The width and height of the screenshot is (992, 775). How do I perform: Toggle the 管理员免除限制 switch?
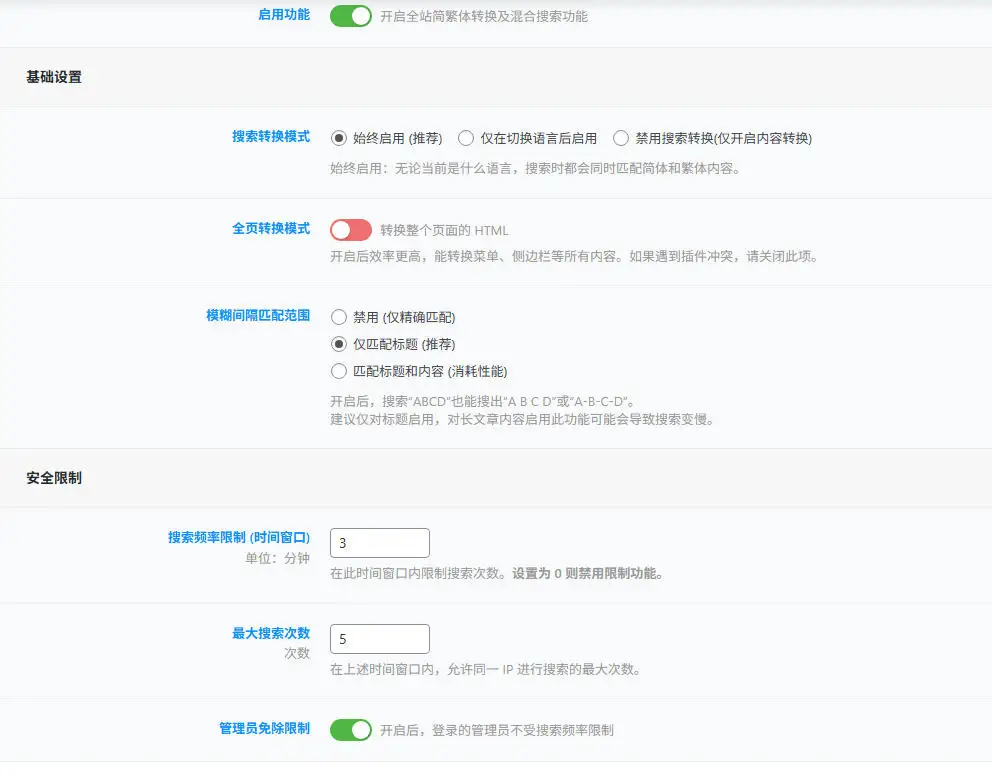(350, 730)
